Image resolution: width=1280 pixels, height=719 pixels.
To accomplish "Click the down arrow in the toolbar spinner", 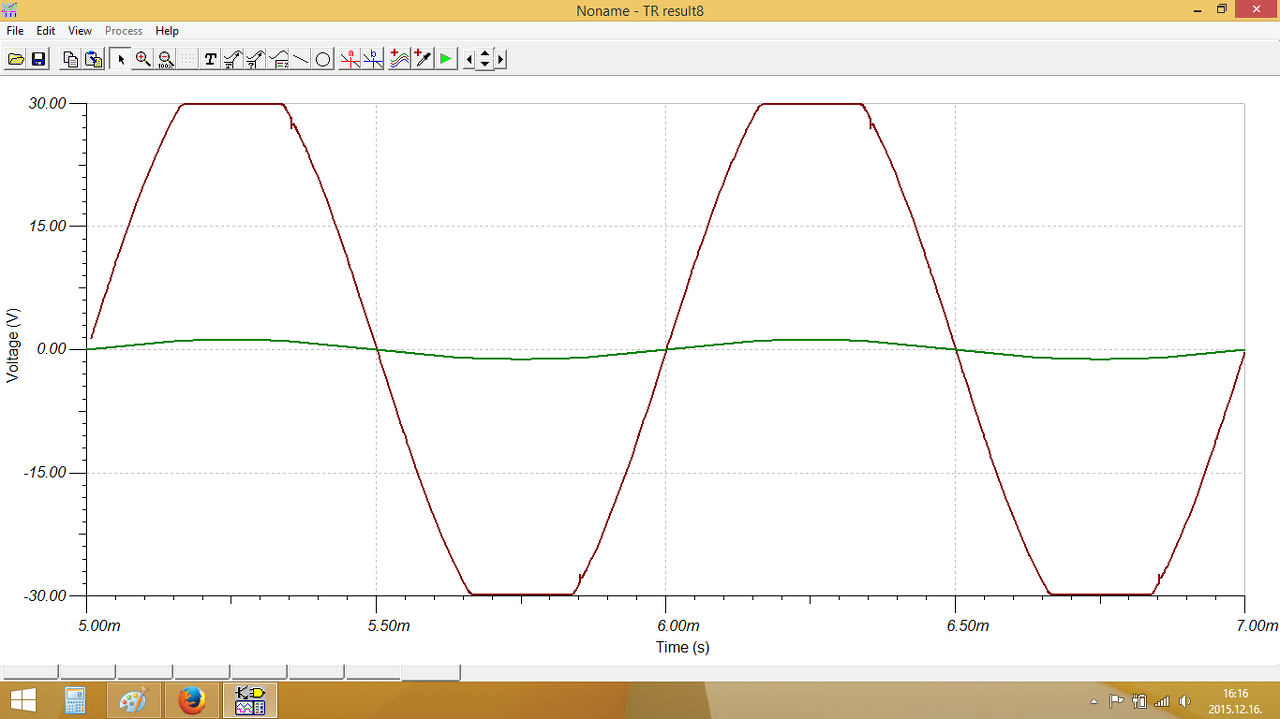I will 485,64.
